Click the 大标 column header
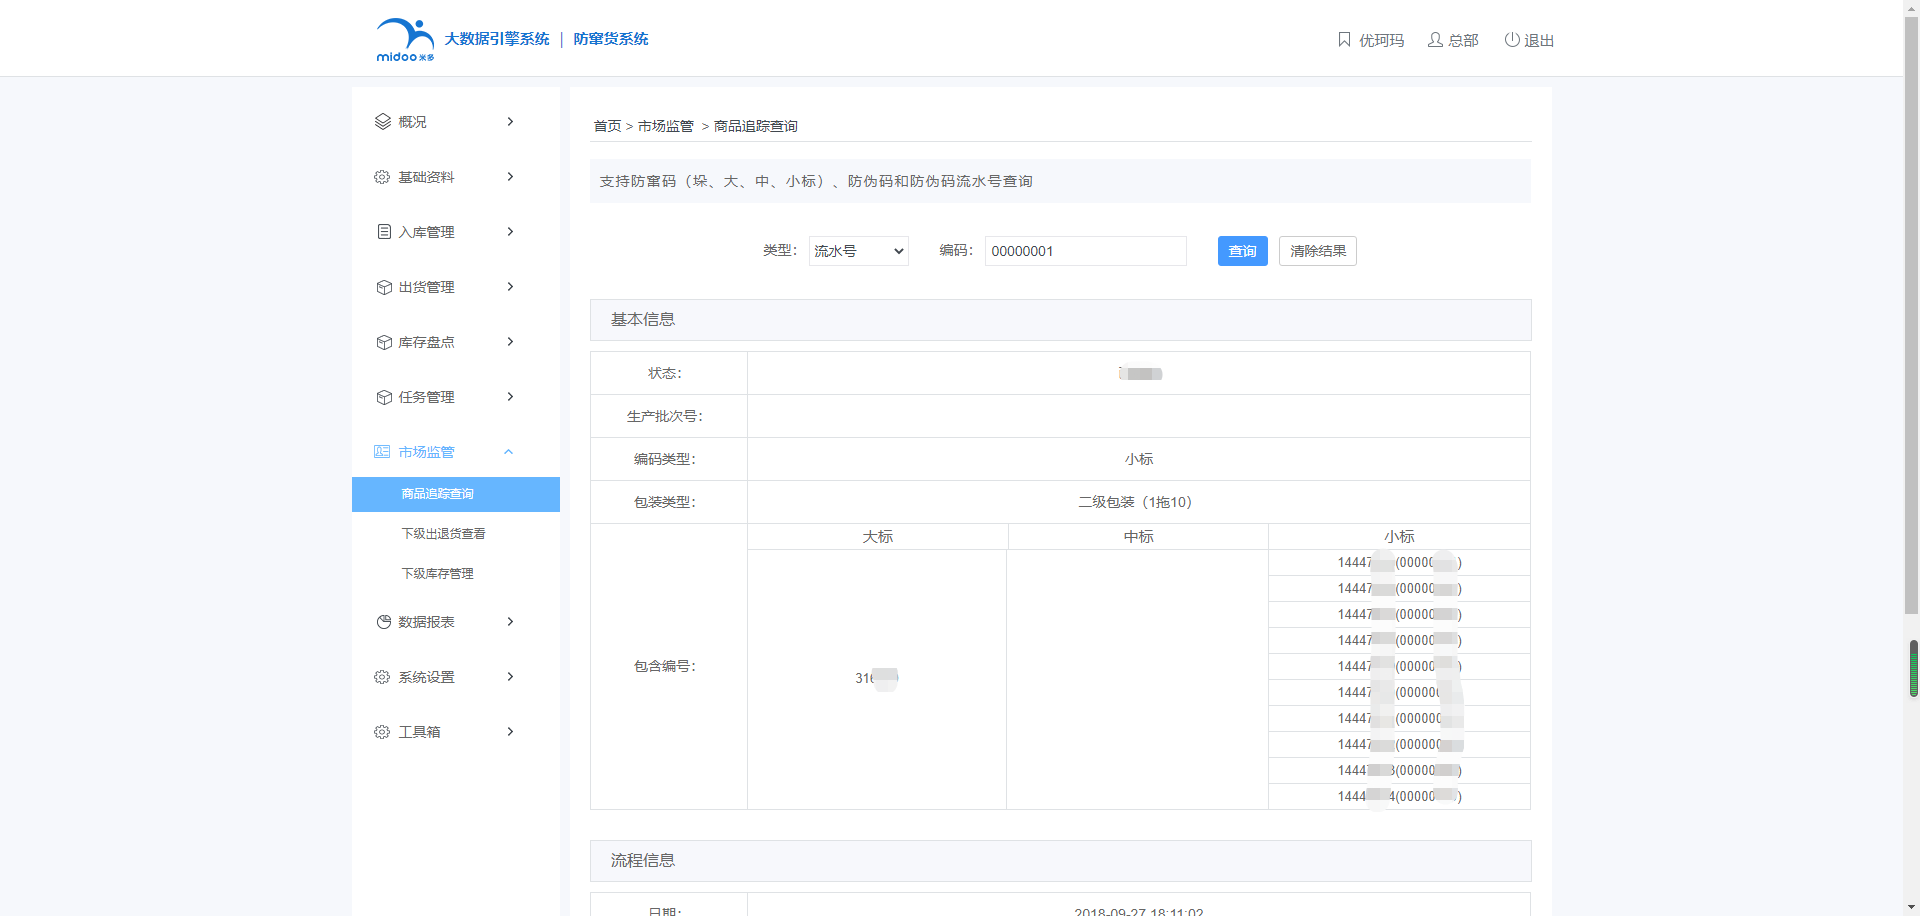The height and width of the screenshot is (916, 1920). [878, 537]
